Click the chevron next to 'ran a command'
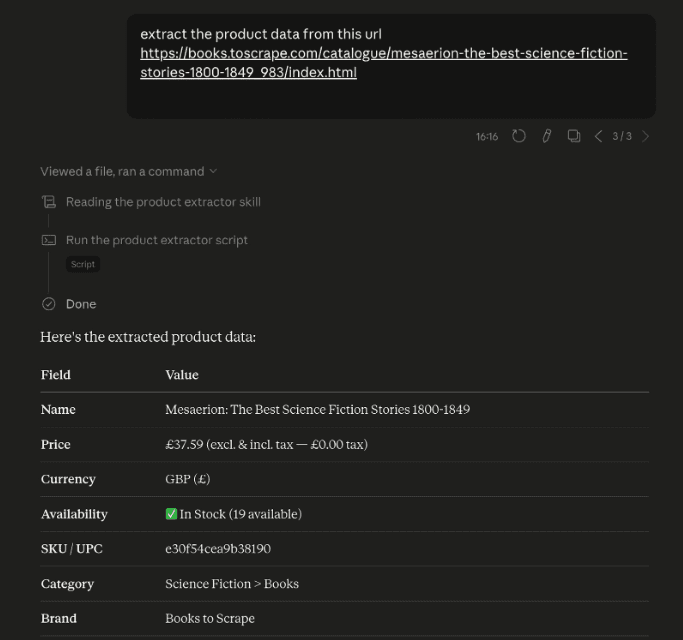The image size is (683, 640). tap(213, 171)
